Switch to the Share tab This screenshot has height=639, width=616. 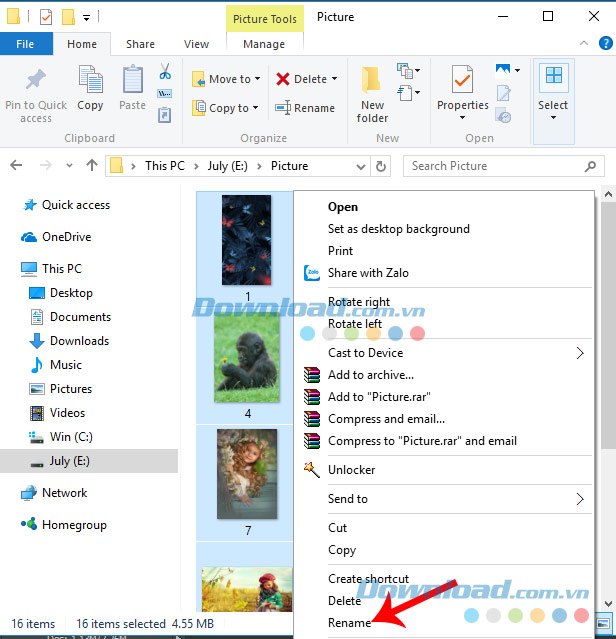click(x=140, y=44)
